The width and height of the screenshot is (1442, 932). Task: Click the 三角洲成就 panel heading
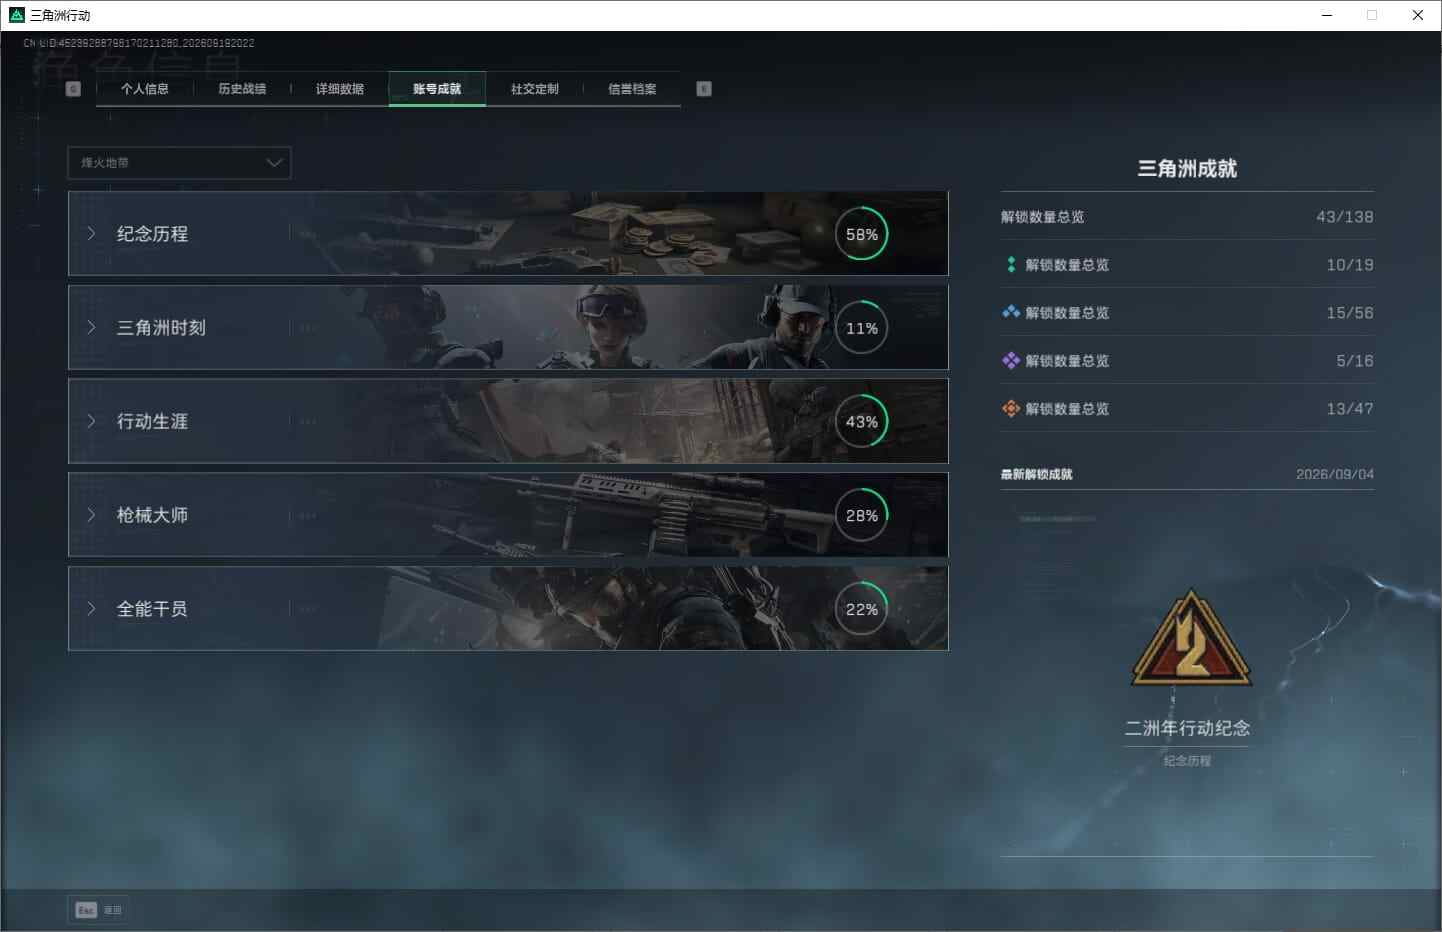pyautogui.click(x=1187, y=169)
